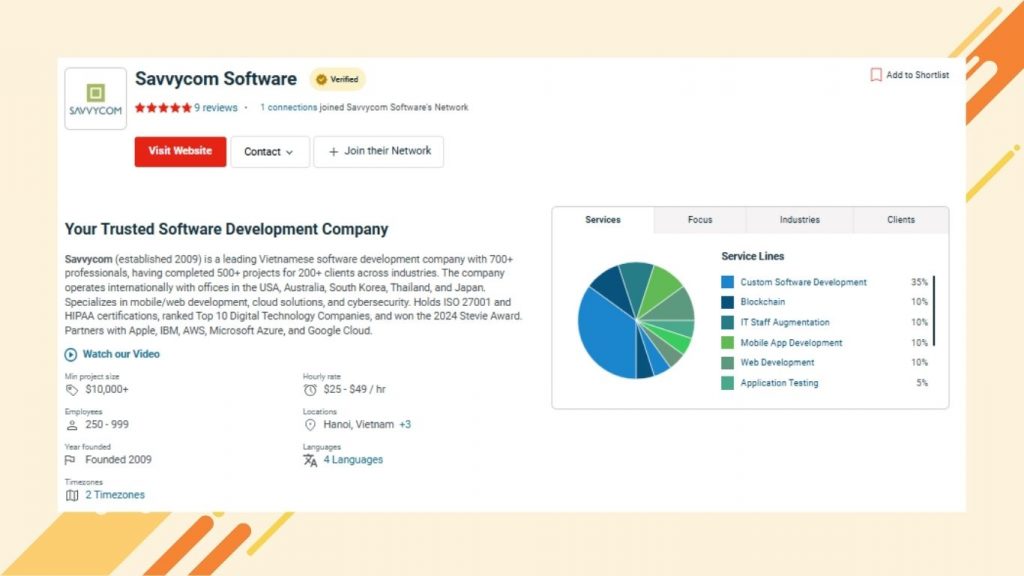Image resolution: width=1024 pixels, height=576 pixels.
Task: Click the person icon under Employees
Action: point(71,424)
